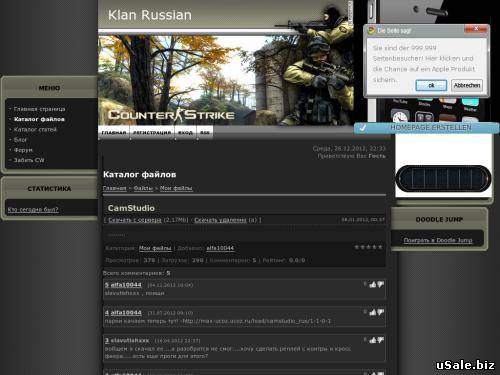Open Блог in the side menu
The image size is (500, 375).
[x=20, y=140]
